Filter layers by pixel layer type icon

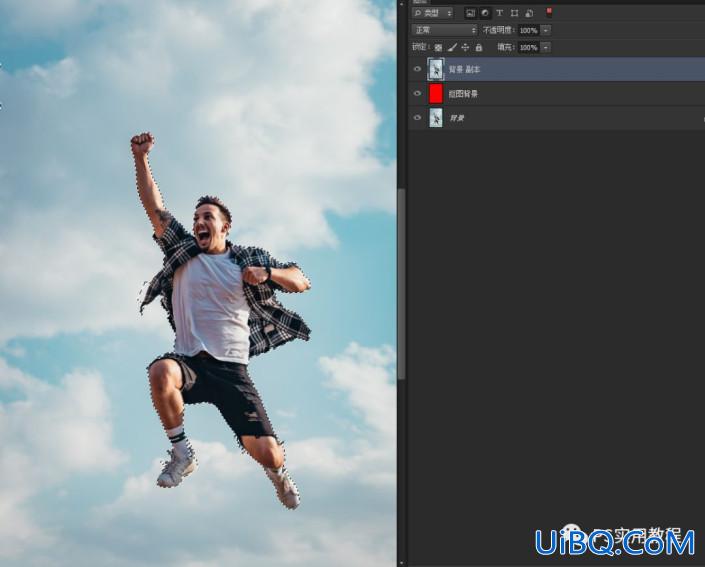[x=470, y=13]
